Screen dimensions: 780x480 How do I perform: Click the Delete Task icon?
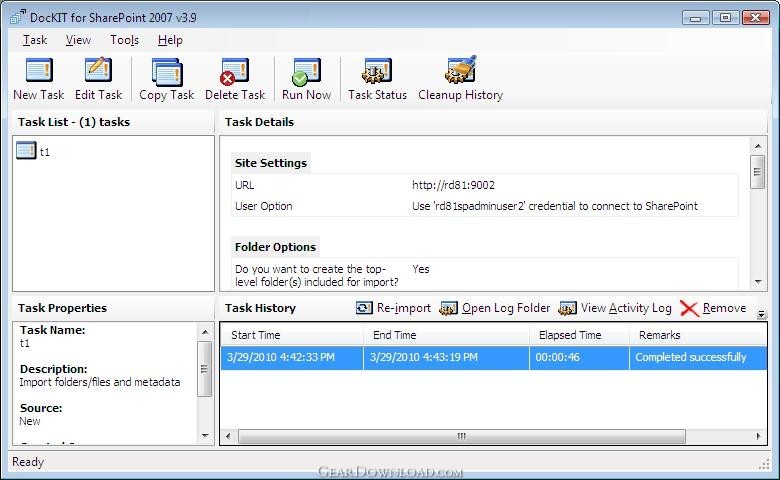click(x=235, y=72)
